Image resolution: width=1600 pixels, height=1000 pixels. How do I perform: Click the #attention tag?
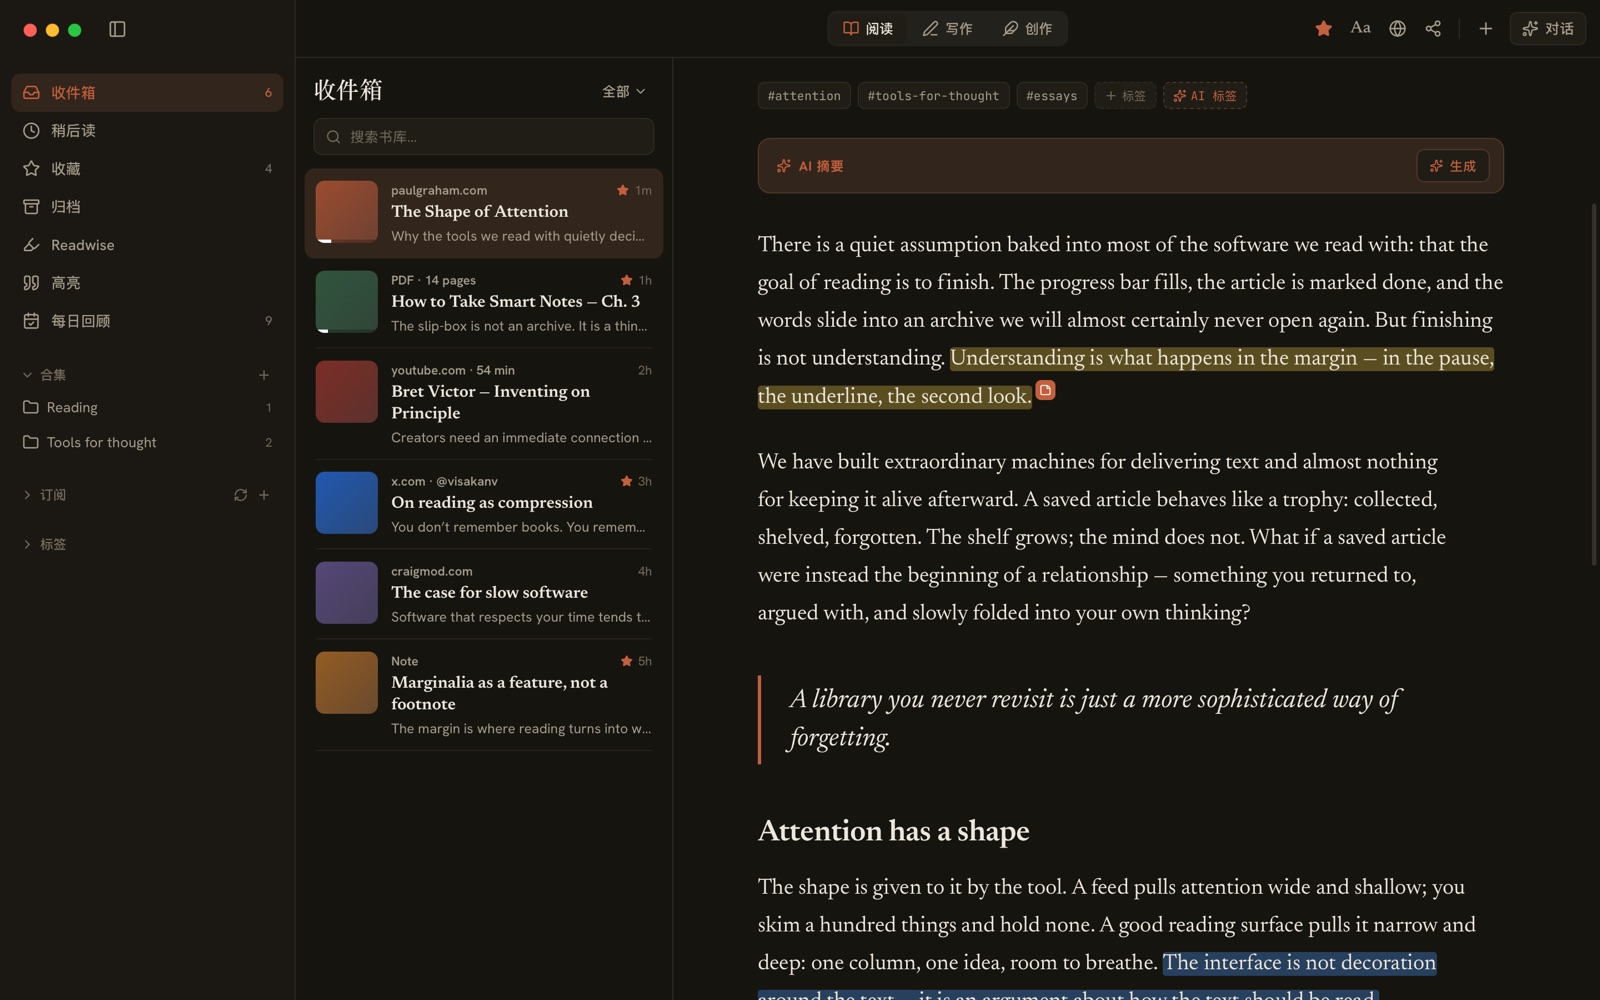coord(804,96)
